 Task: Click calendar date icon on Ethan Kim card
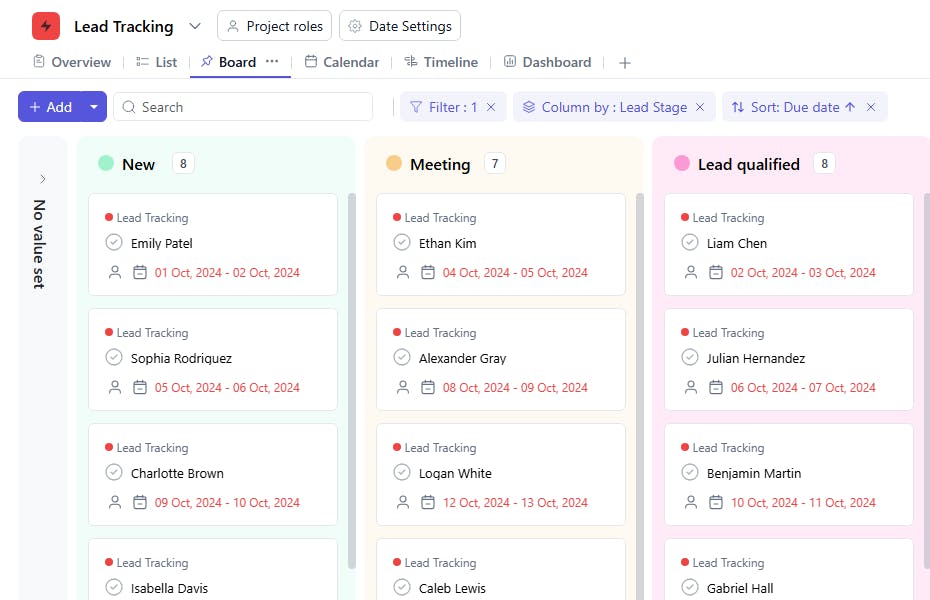coord(428,272)
